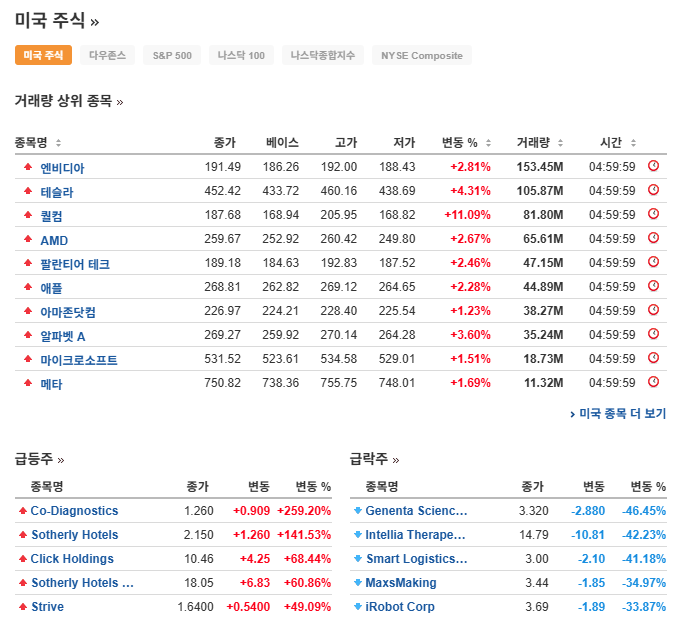Open the Genenta Science loser link

point(416,511)
